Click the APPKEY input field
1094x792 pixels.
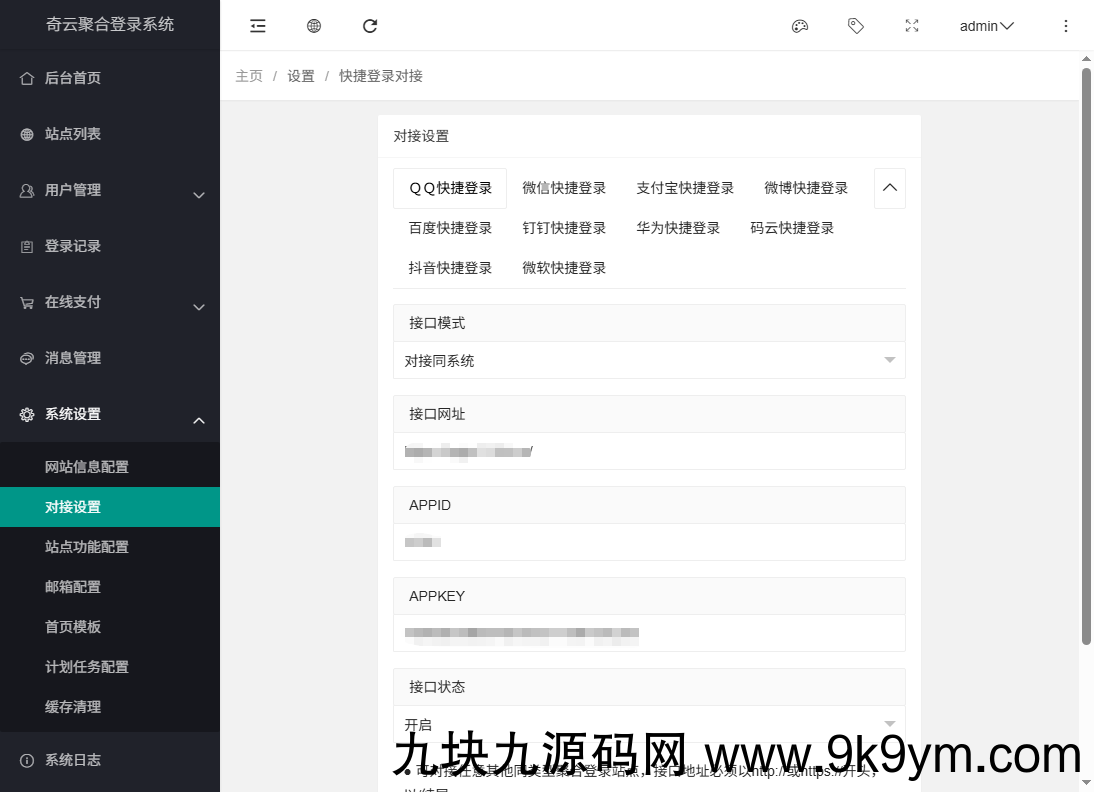(649, 633)
